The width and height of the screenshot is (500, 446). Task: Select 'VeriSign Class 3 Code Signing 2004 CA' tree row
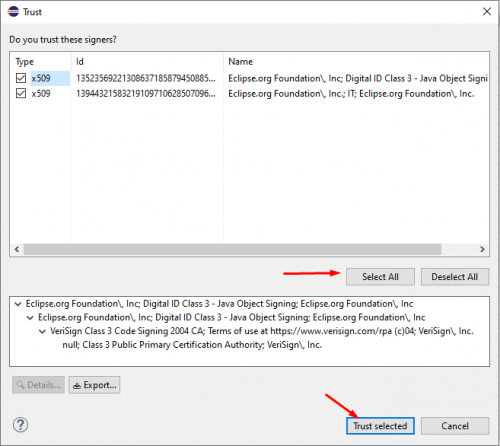tap(262, 331)
